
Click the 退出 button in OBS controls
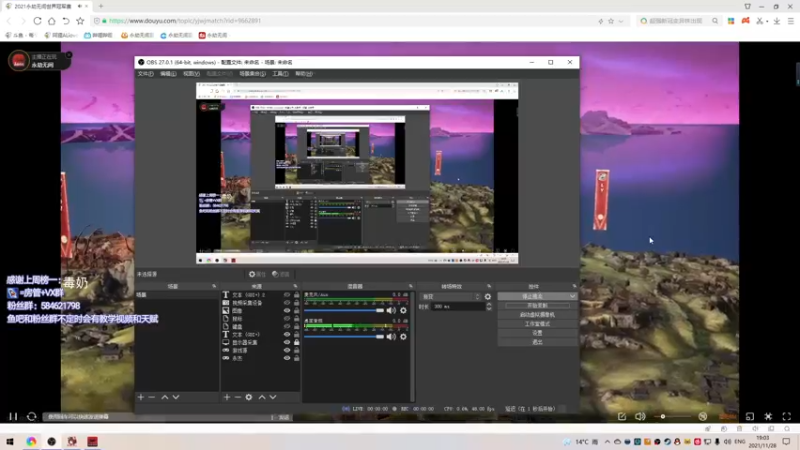(537, 342)
